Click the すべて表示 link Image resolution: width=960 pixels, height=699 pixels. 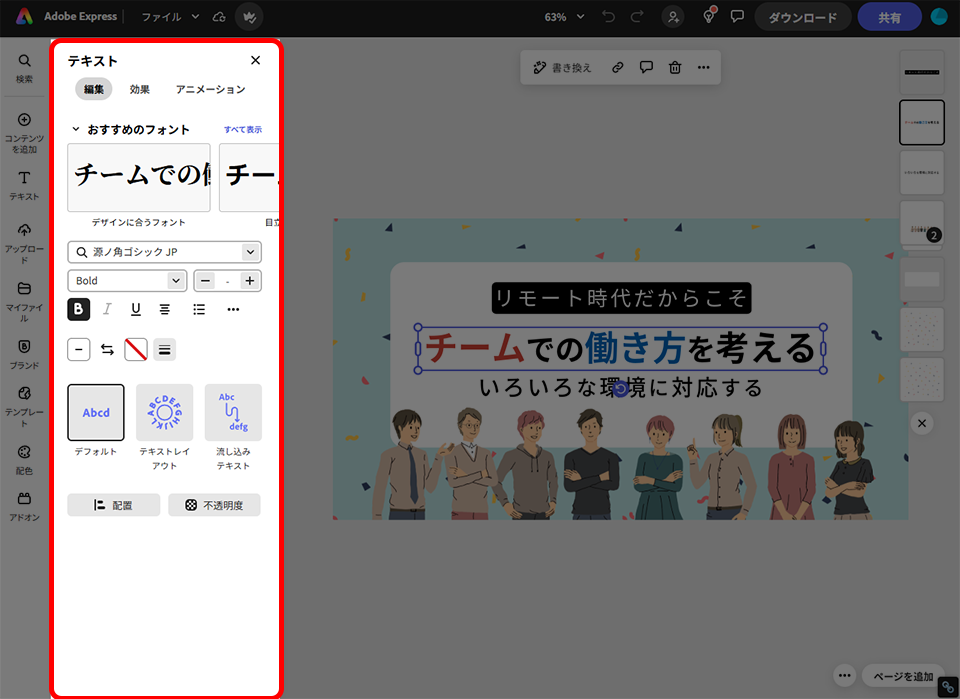[x=243, y=130]
